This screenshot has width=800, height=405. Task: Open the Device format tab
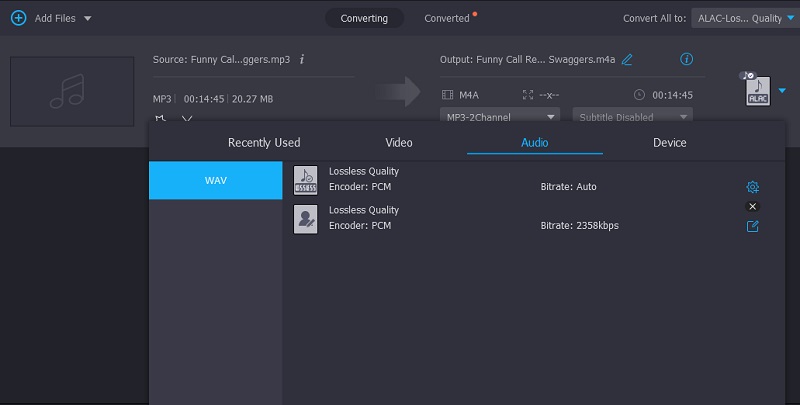669,143
